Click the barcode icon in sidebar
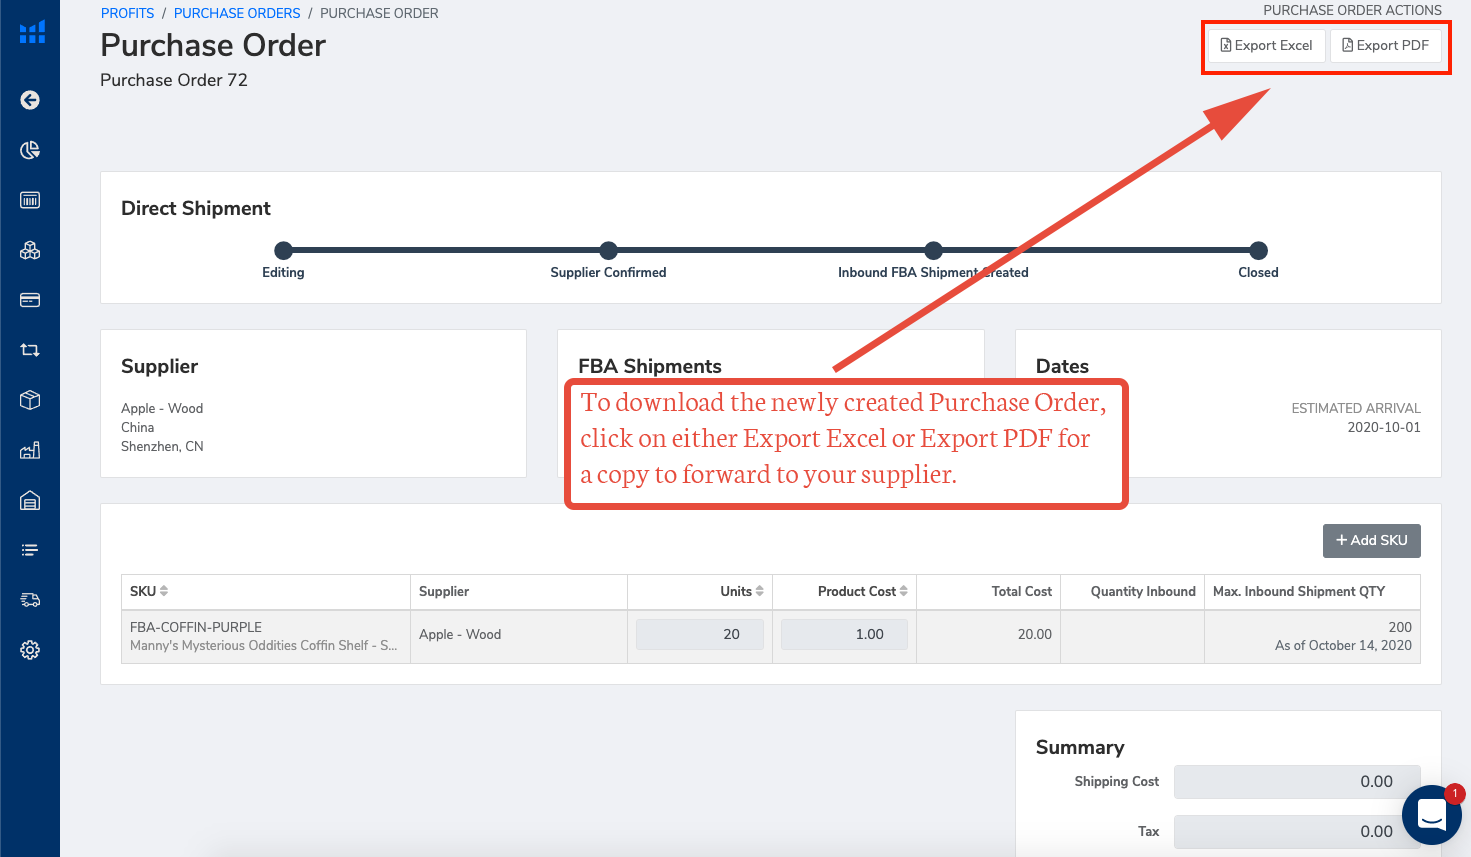Viewport: 1471px width, 857px height. click(30, 200)
